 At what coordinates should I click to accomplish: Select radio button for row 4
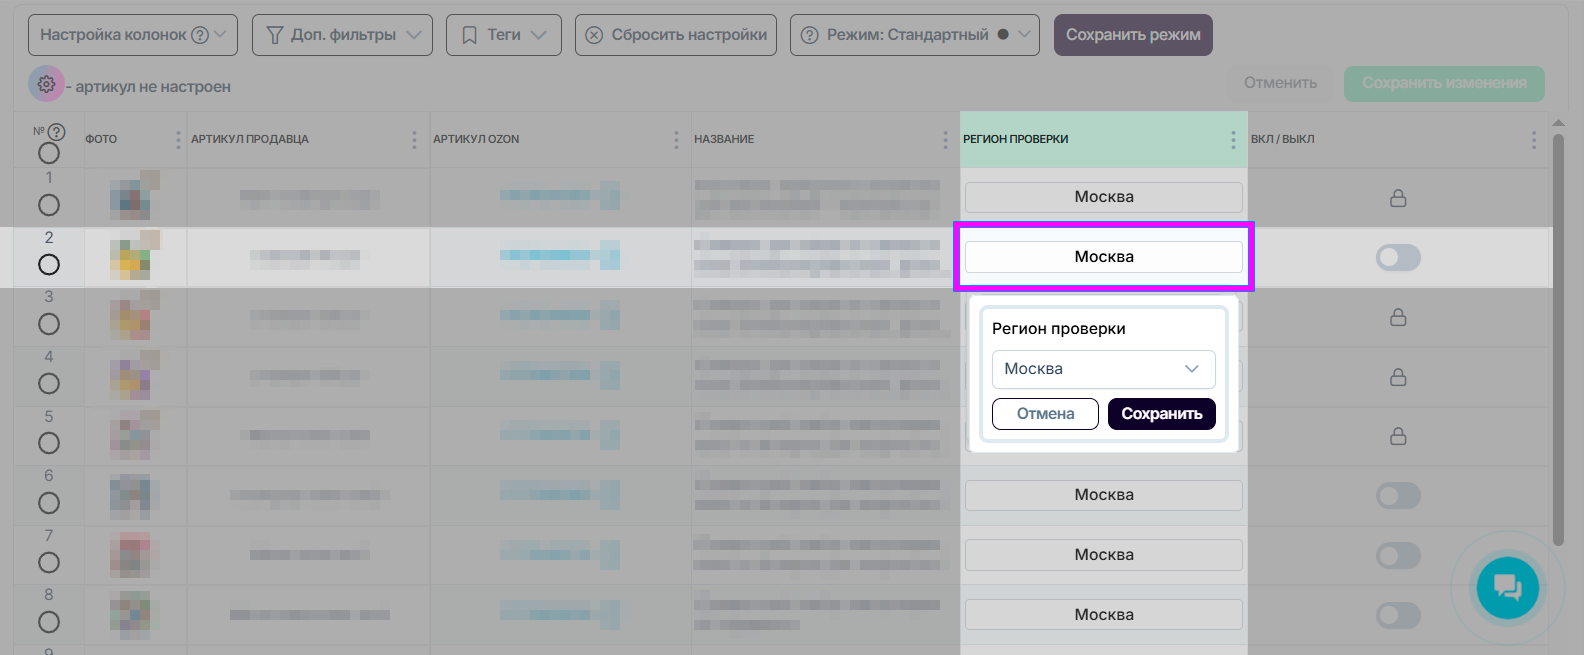tap(49, 384)
